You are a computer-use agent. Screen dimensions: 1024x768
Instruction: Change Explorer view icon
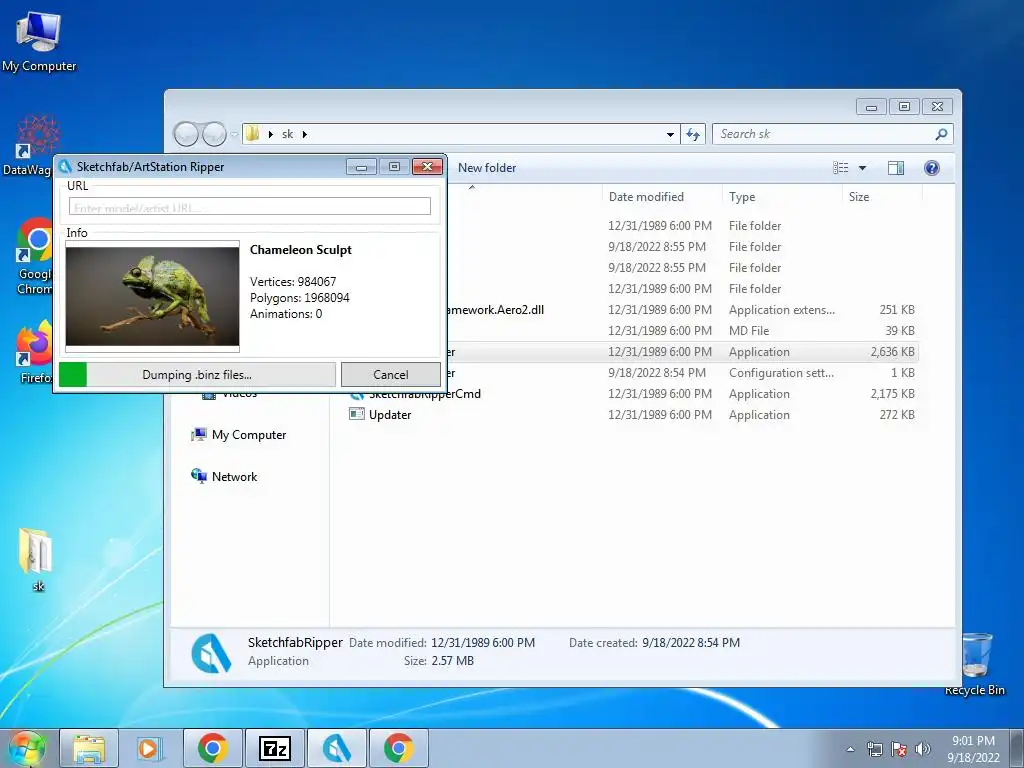[x=840, y=168]
